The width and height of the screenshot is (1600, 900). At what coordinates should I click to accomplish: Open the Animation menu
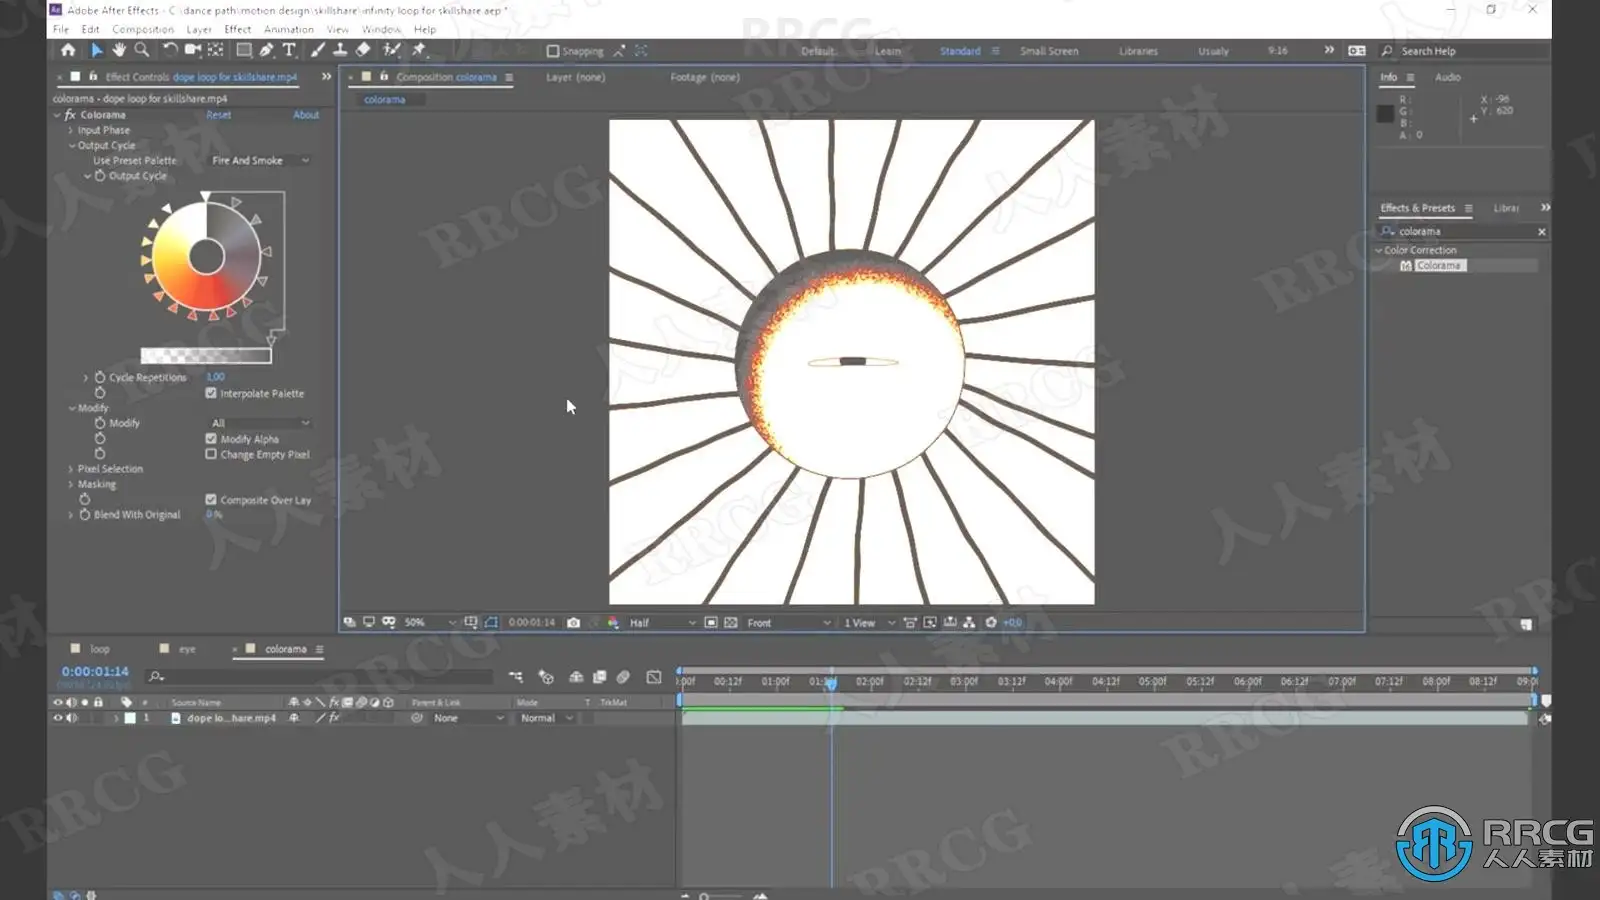click(289, 29)
